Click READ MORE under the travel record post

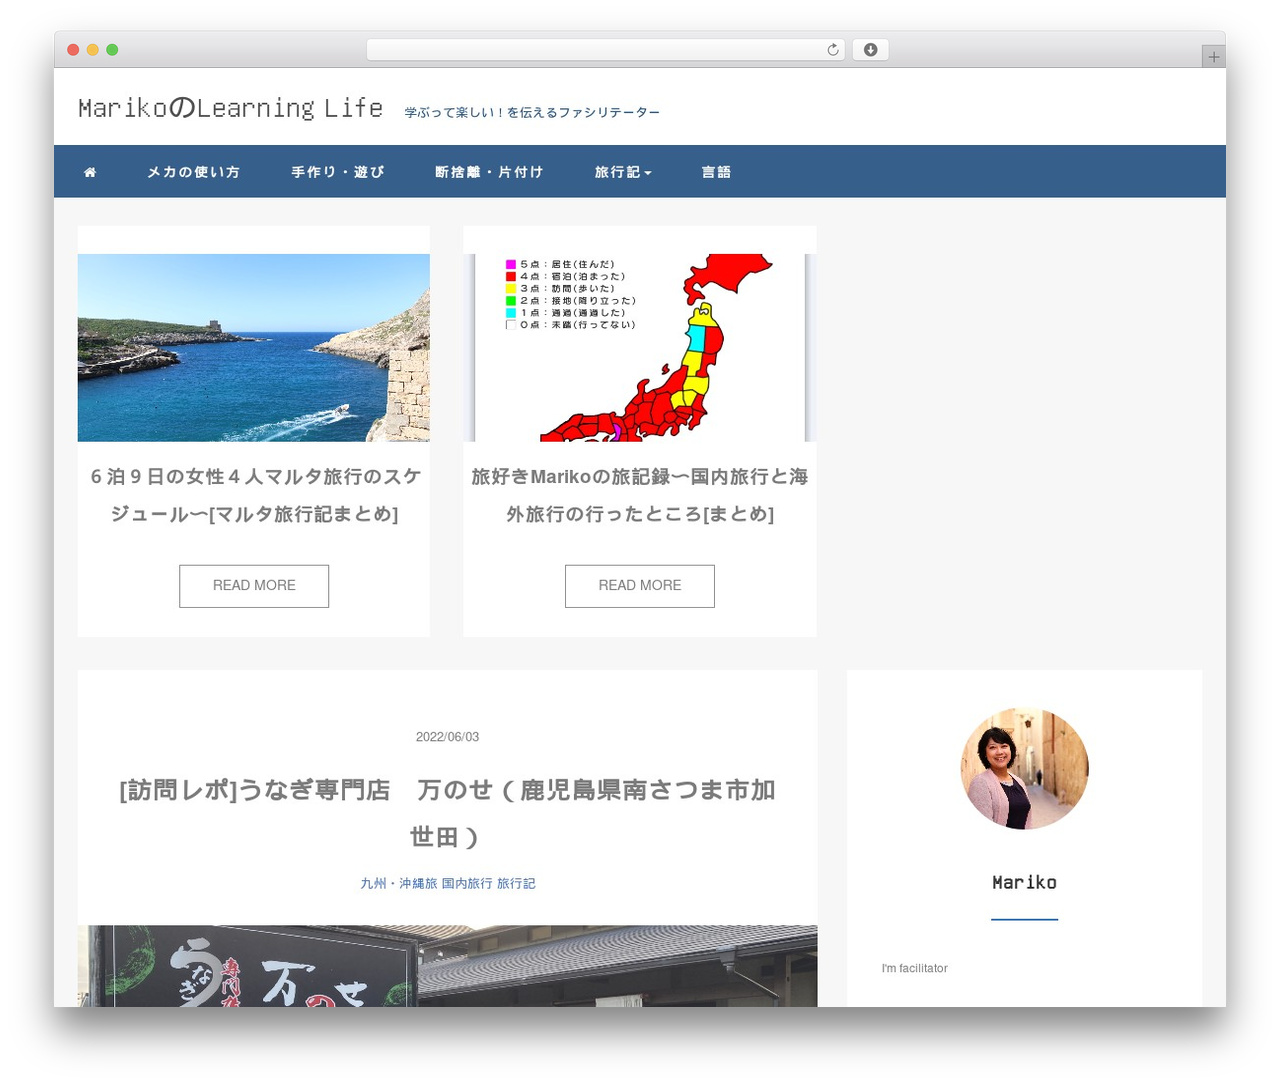coord(640,586)
